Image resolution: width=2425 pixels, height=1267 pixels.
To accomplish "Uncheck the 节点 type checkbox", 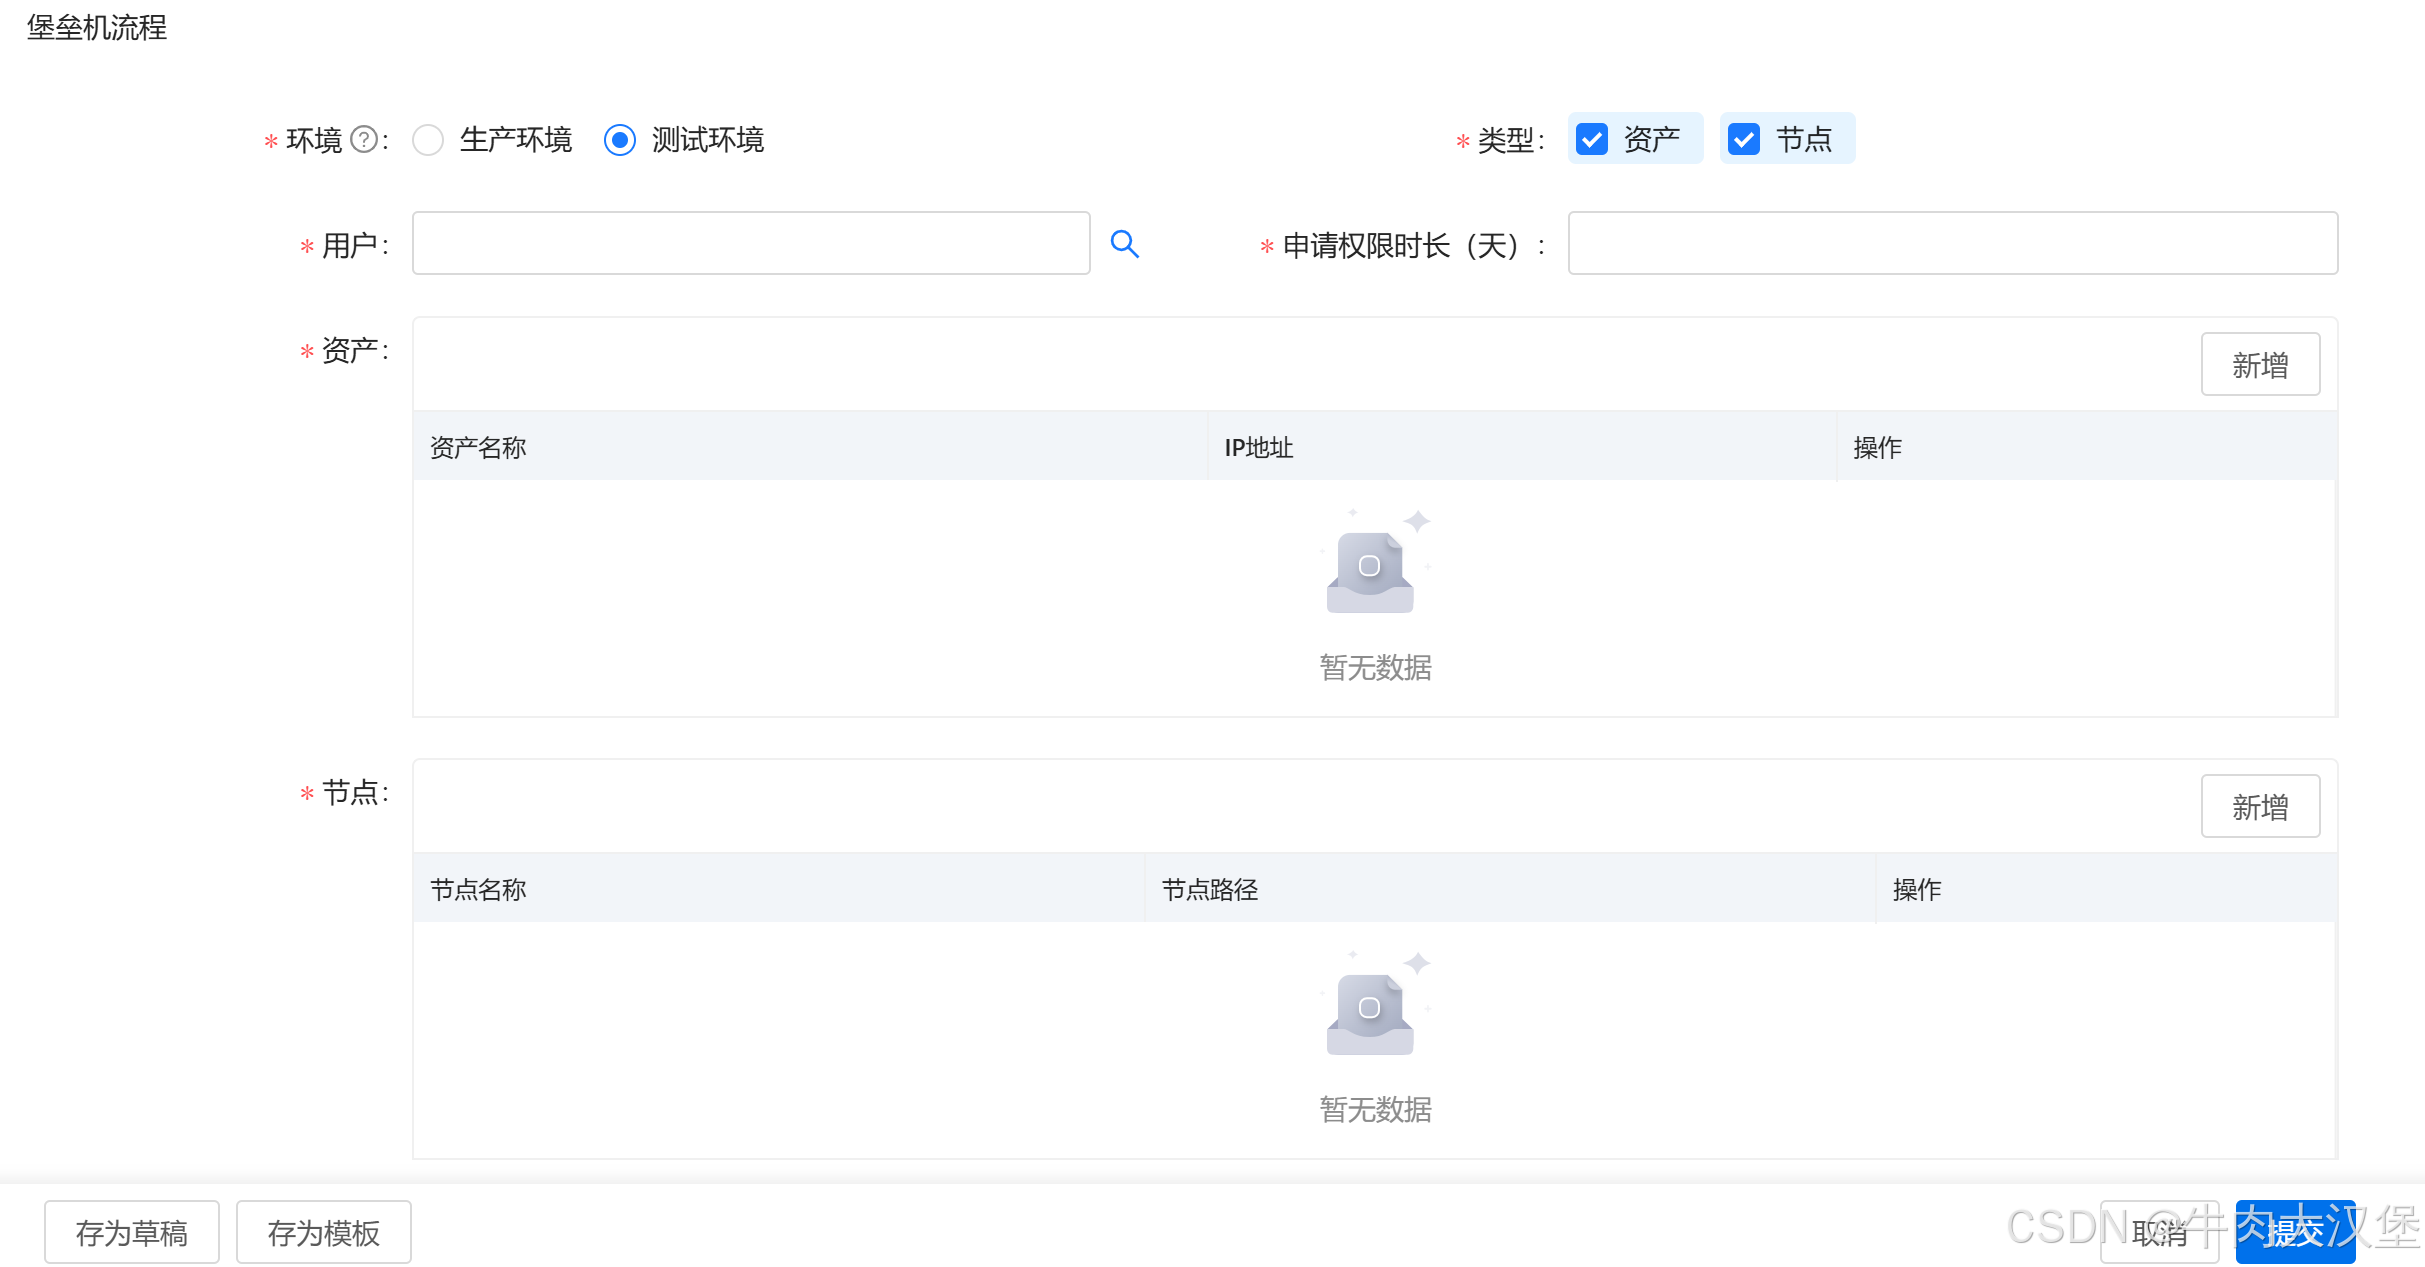I will (1744, 139).
